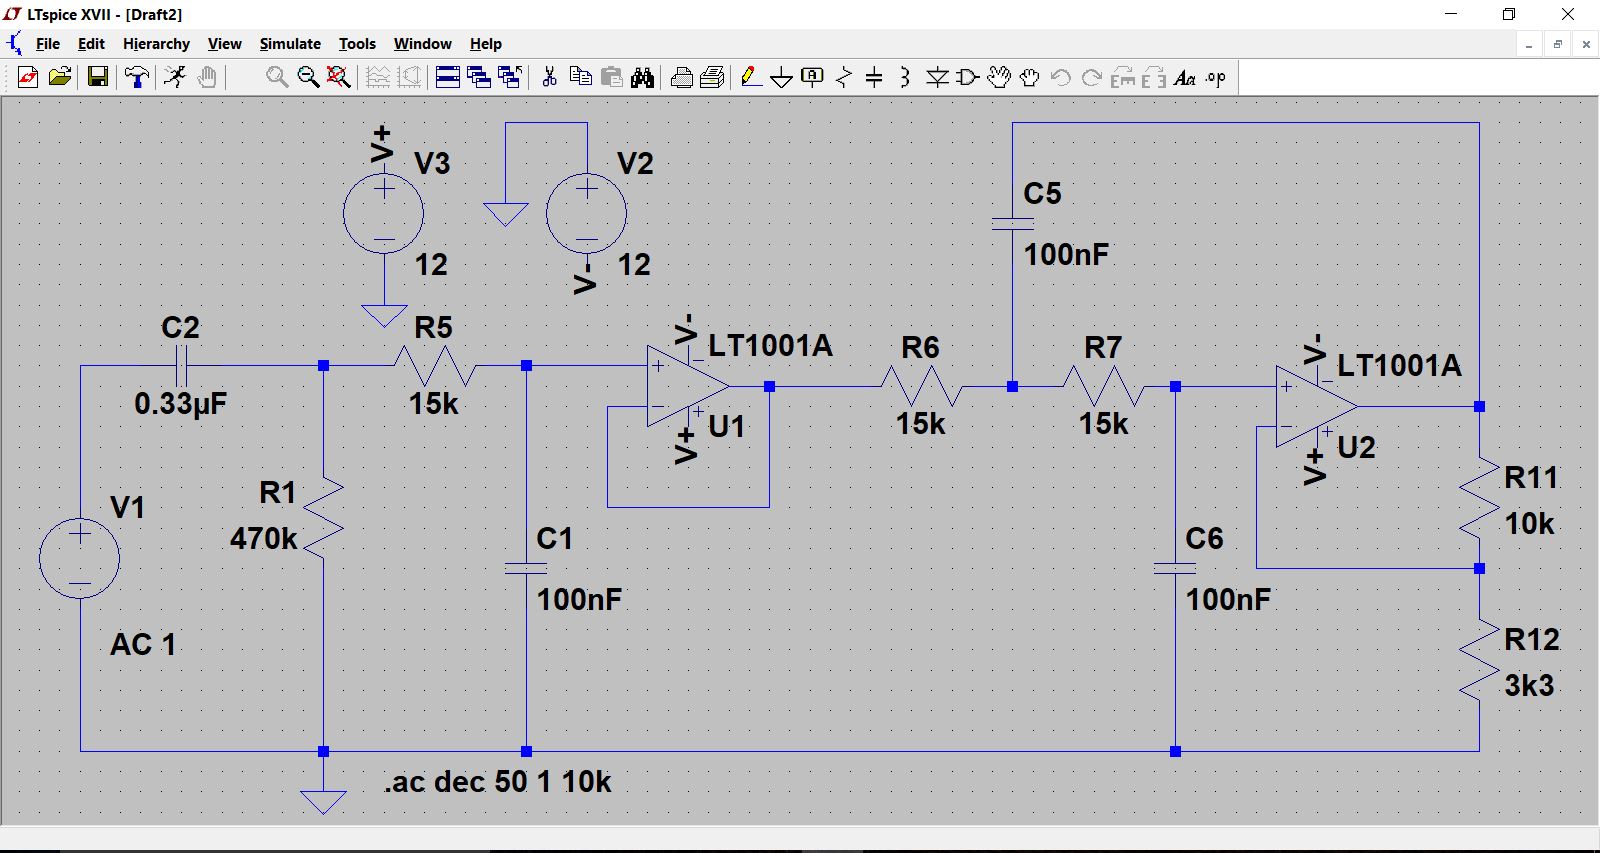This screenshot has width=1600, height=853.
Task: Open the View menu
Action: pyautogui.click(x=224, y=44)
